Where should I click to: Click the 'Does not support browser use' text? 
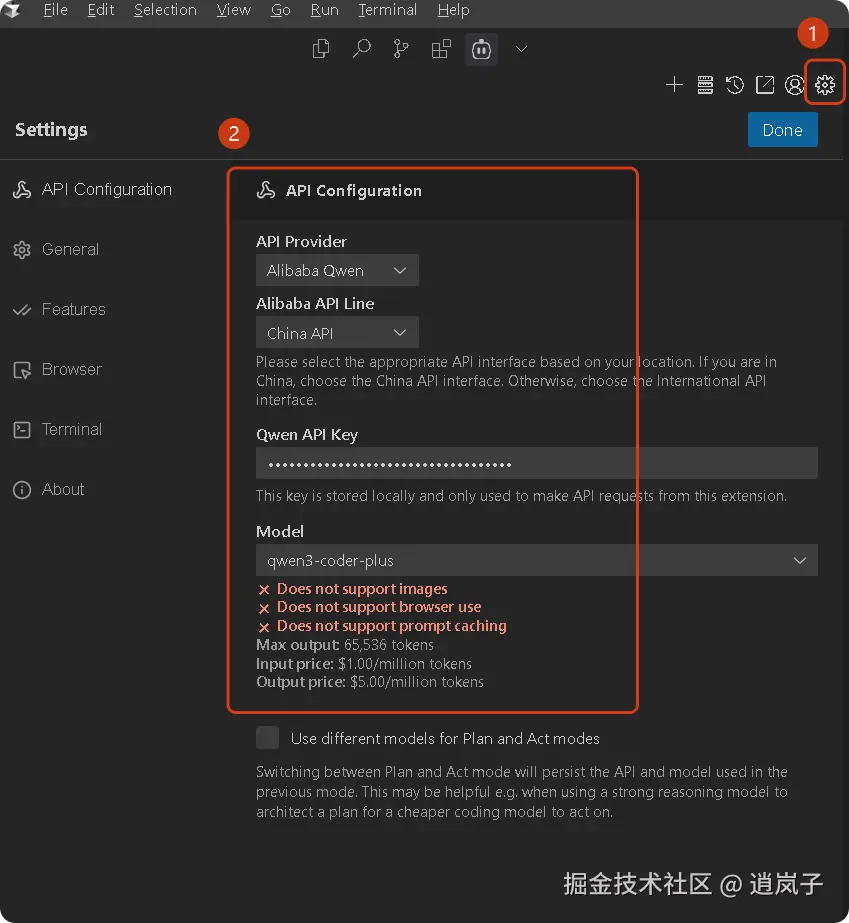click(379, 607)
